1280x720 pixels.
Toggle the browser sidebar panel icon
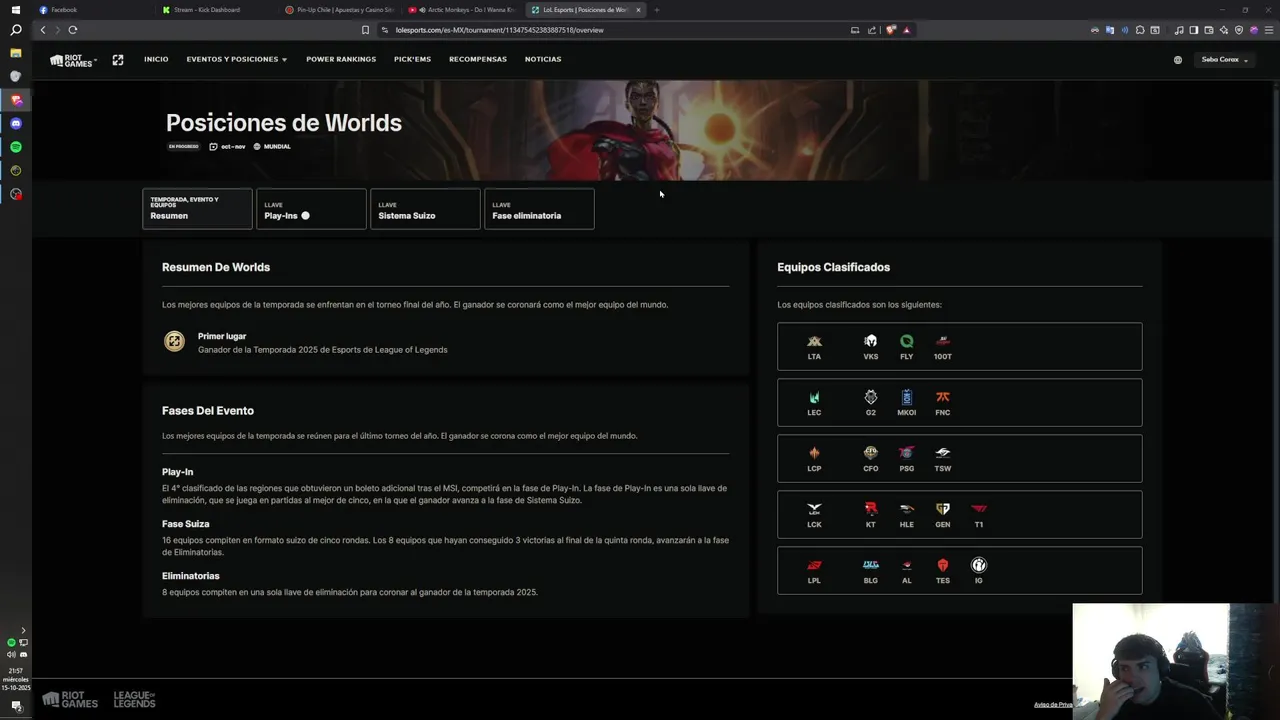click(x=1193, y=30)
